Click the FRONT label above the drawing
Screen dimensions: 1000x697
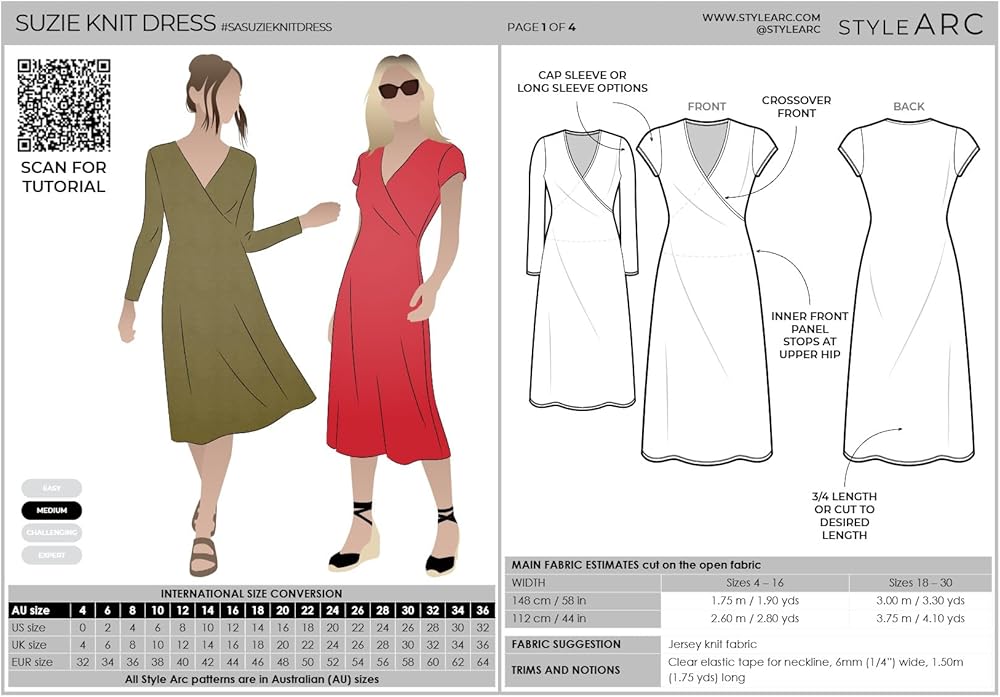pyautogui.click(x=707, y=106)
